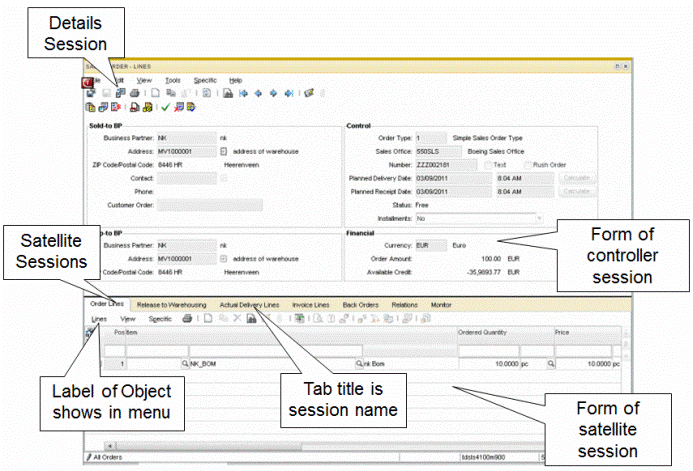Click the new document icon in the main toolbar
Screen dimensions: 693x471
click(156, 93)
